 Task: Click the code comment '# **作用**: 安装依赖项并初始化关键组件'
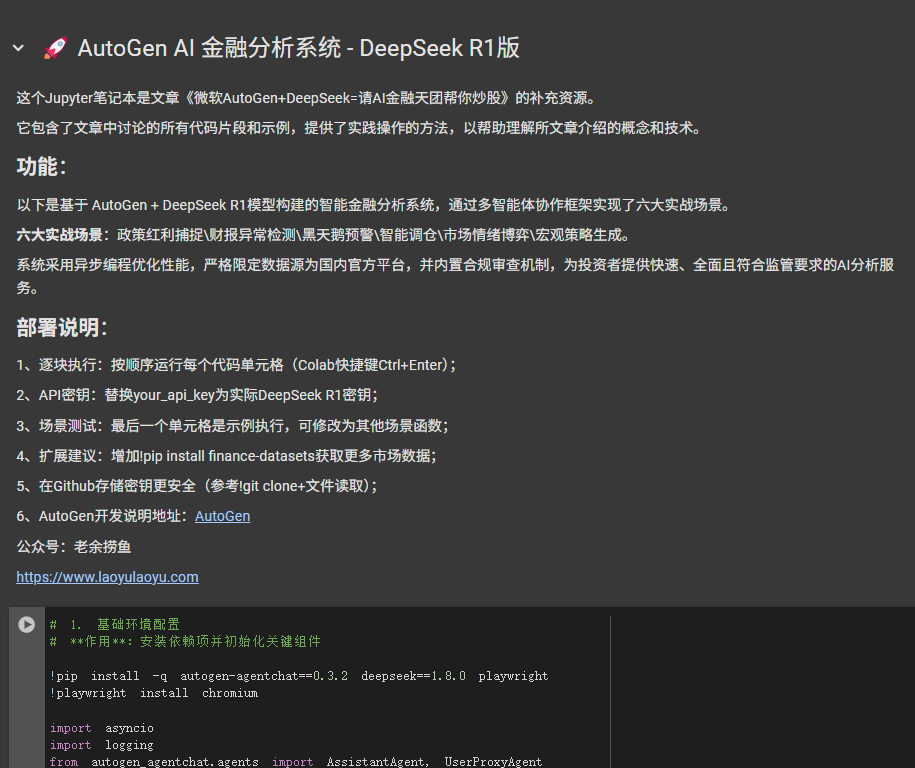[x=185, y=641]
